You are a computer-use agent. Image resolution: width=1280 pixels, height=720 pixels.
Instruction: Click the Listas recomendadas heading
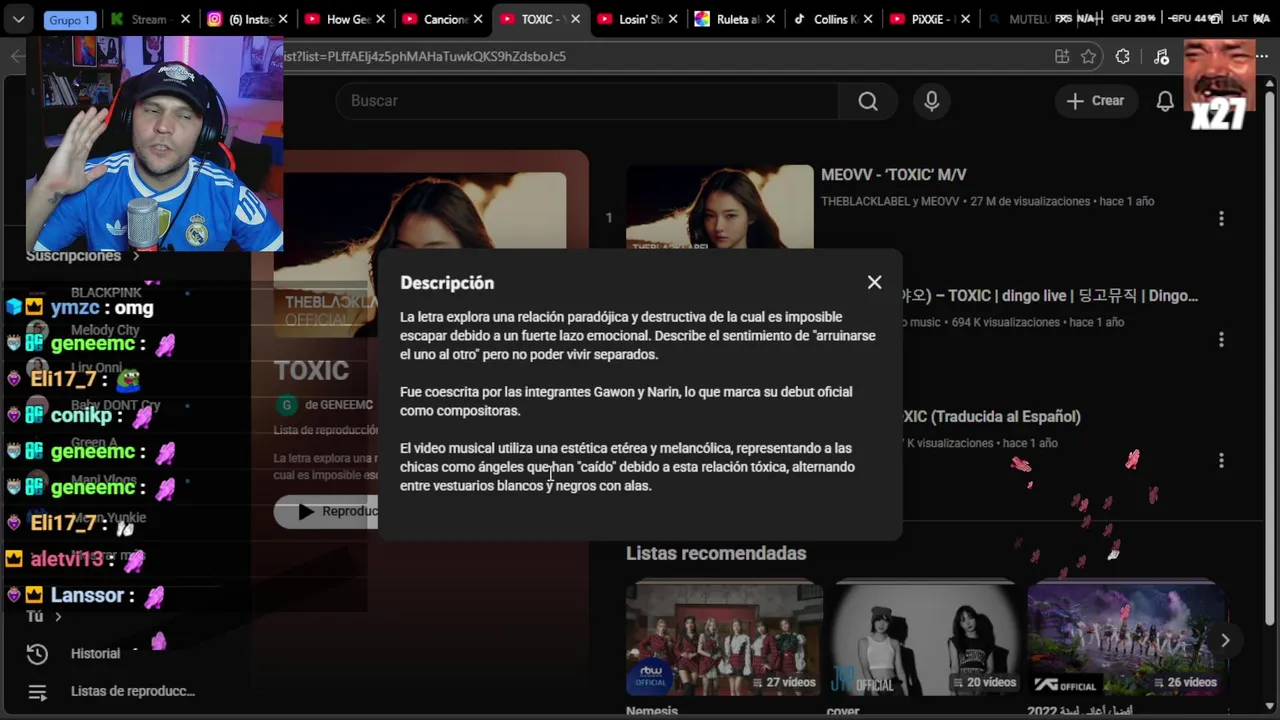coord(716,553)
